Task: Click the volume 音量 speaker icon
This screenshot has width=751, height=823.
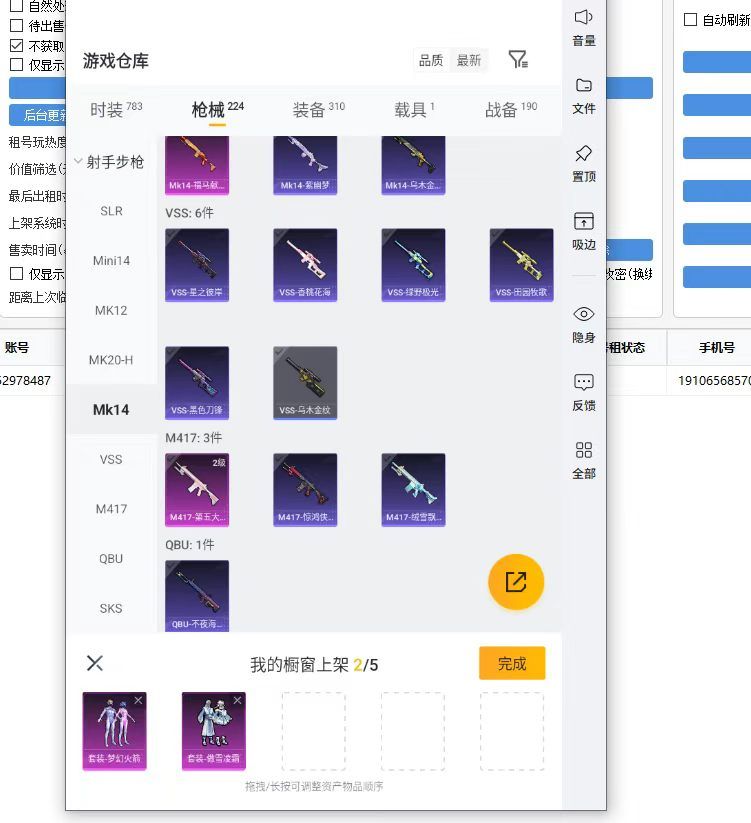Action: 583,17
